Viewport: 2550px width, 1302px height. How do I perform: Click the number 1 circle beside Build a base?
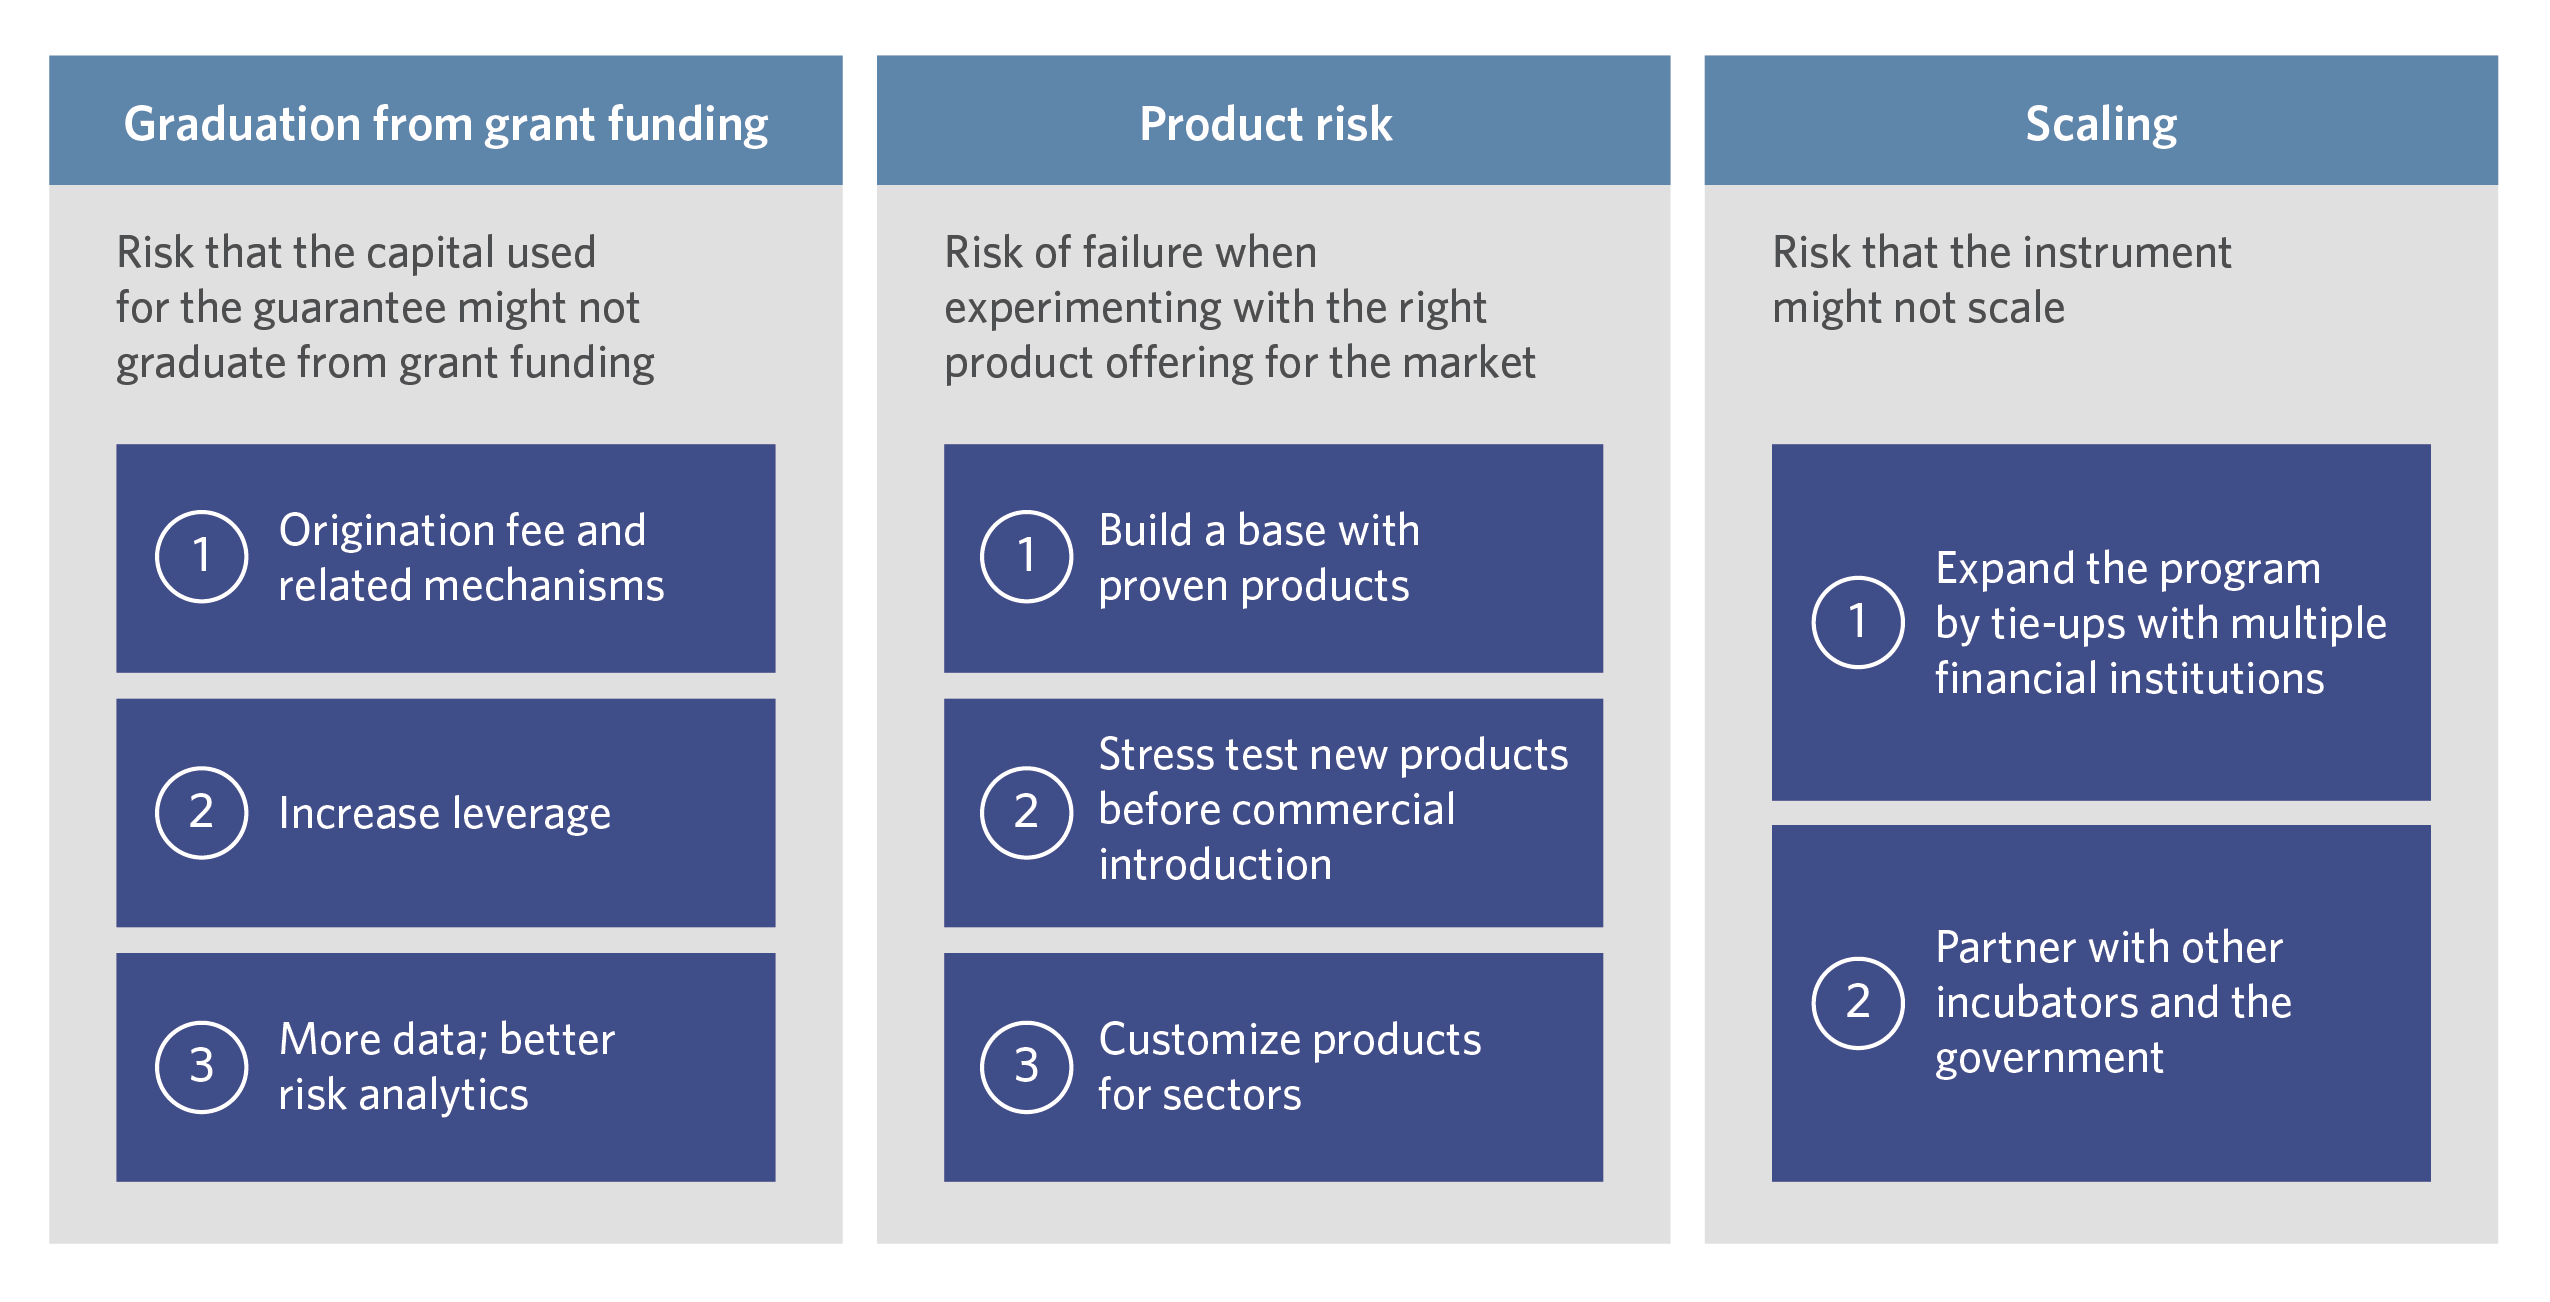tap(1026, 557)
